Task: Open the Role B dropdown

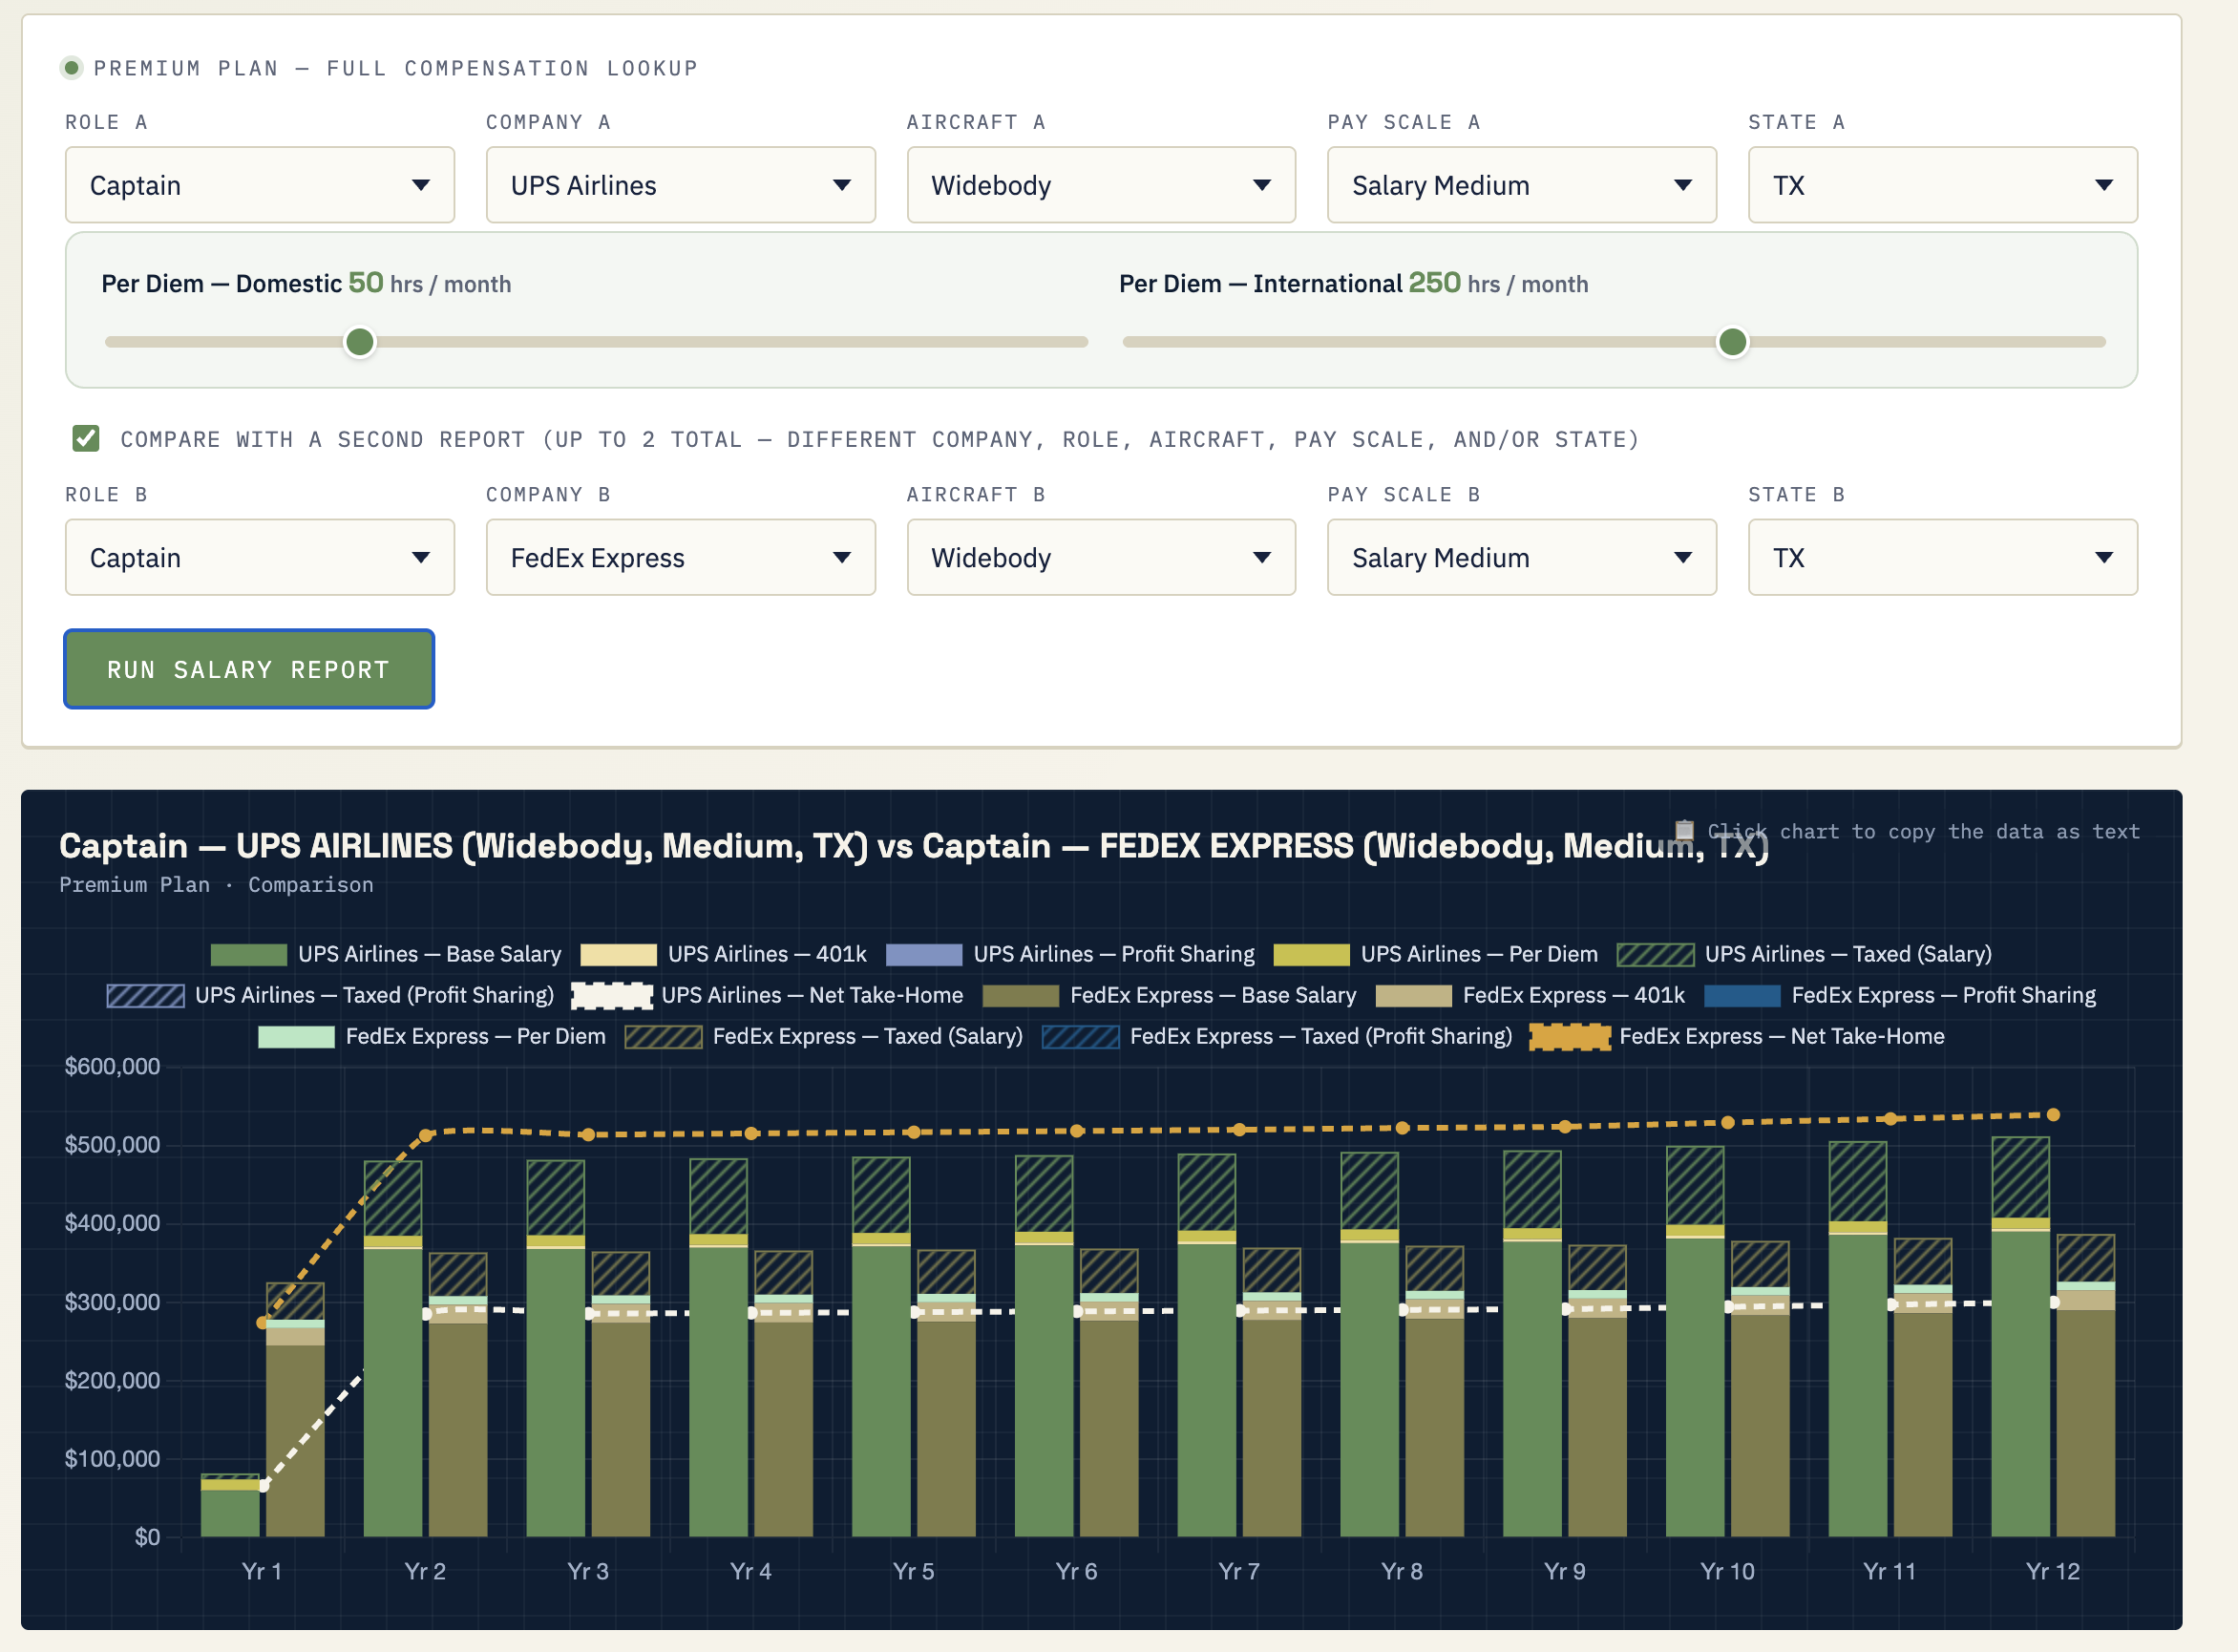Action: pos(260,557)
